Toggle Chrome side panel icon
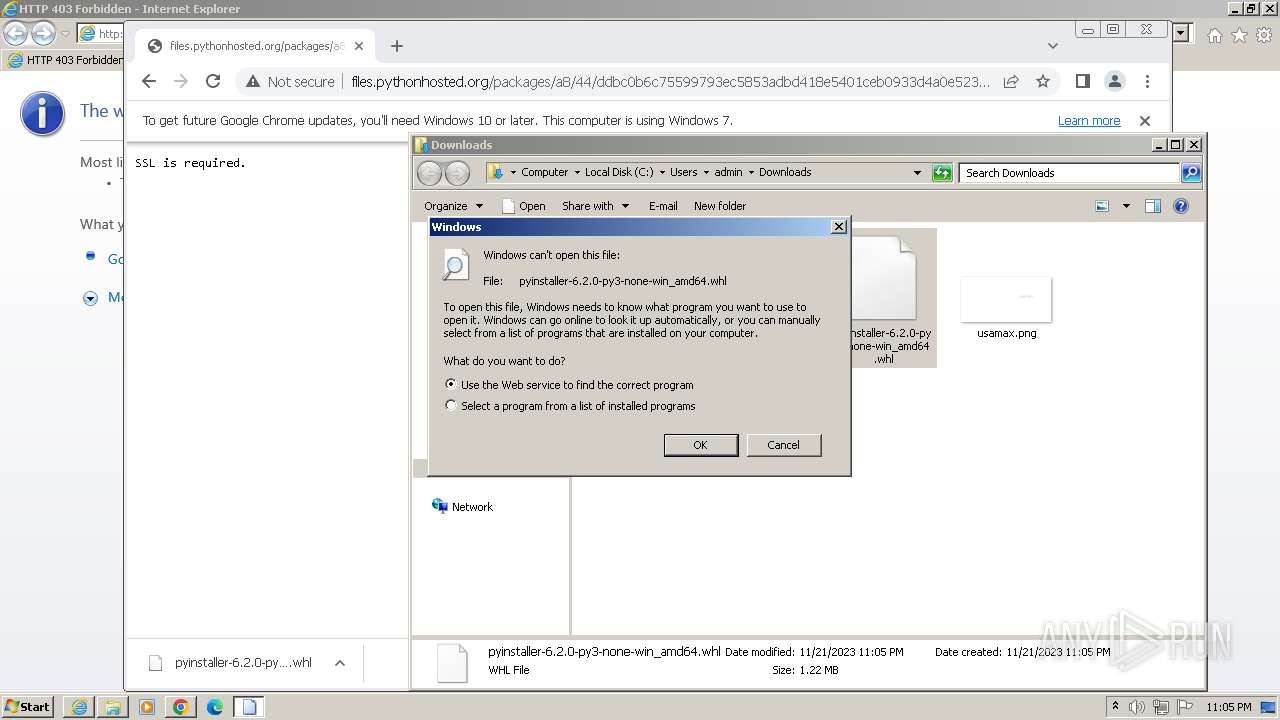 (x=1083, y=81)
